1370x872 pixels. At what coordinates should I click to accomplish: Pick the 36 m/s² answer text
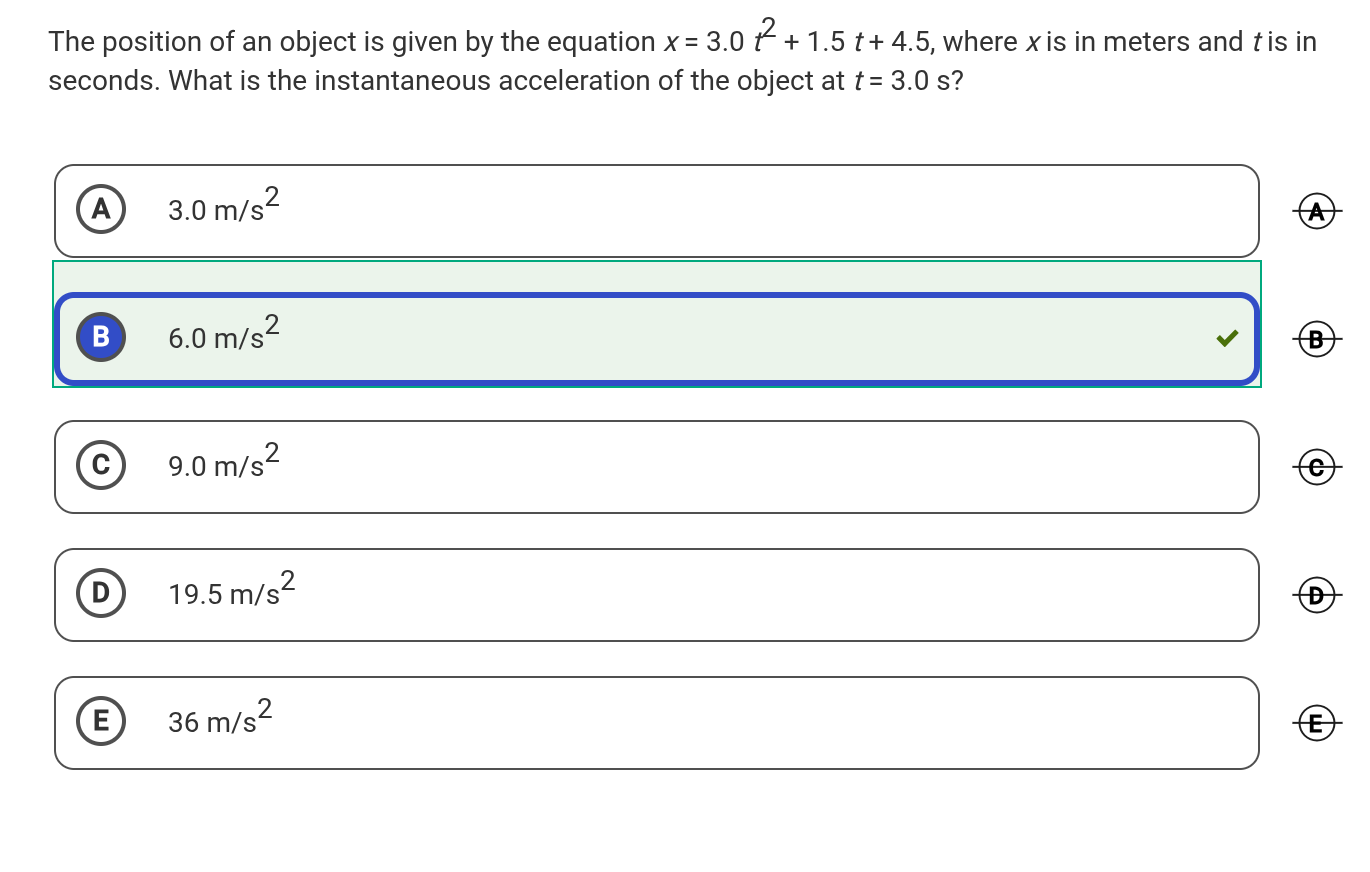point(219,720)
